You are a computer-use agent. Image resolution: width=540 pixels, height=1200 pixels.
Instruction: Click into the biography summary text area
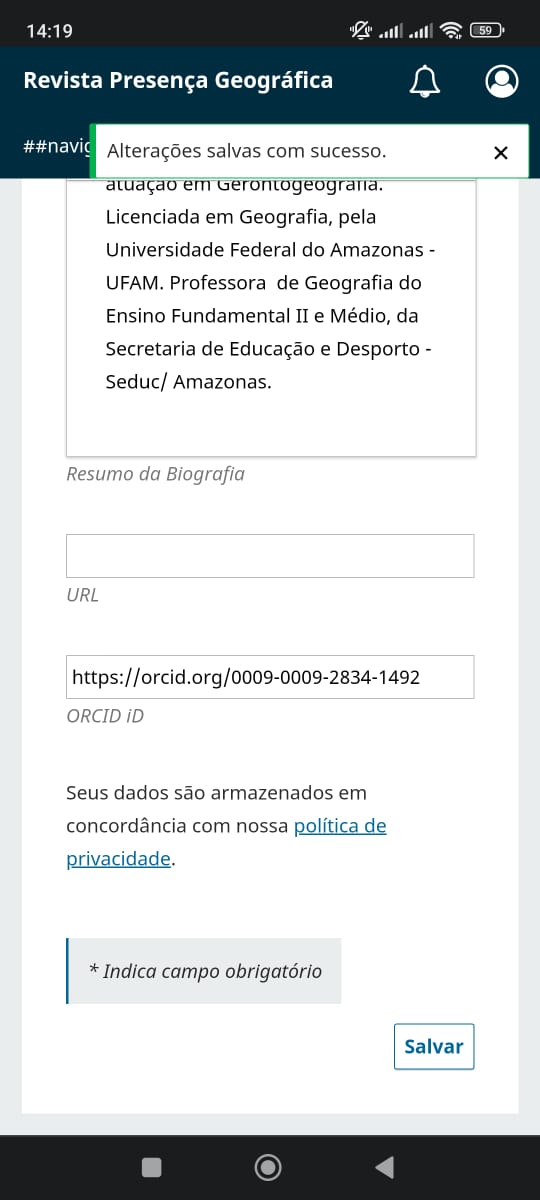pos(271,318)
